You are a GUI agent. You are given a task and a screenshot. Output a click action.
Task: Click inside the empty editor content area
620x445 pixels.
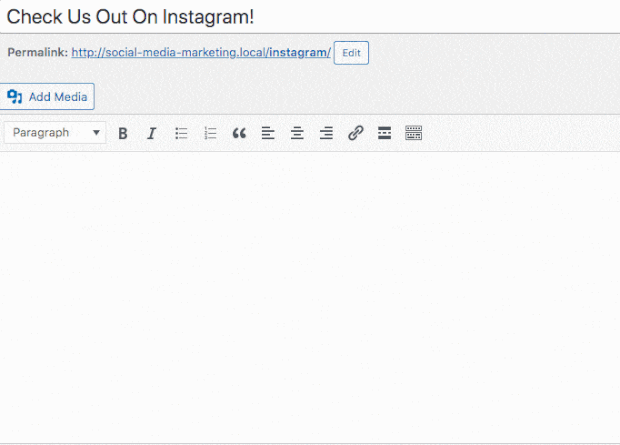click(310, 297)
